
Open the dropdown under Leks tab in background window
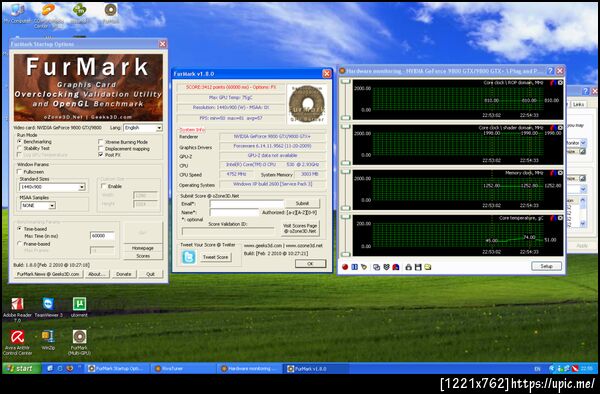(576, 143)
